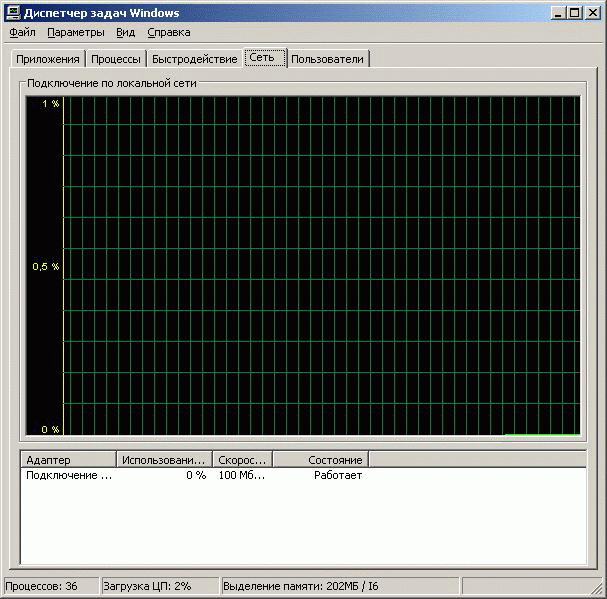Screen dimensions: 607x599
Task: Click the Task Manager title bar icon
Action: (x=12, y=13)
